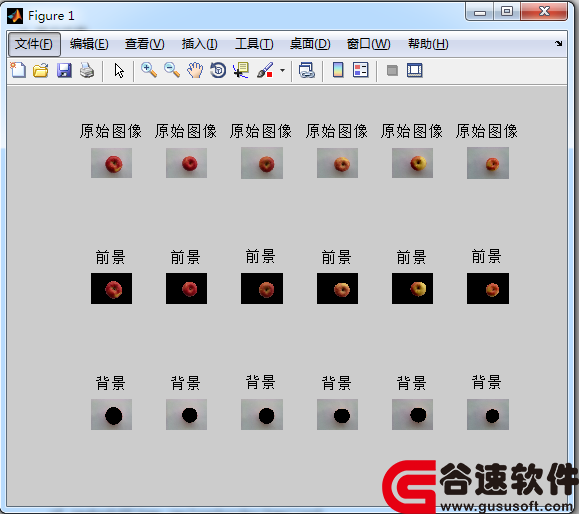Click the Link Plot icon

[306, 70]
